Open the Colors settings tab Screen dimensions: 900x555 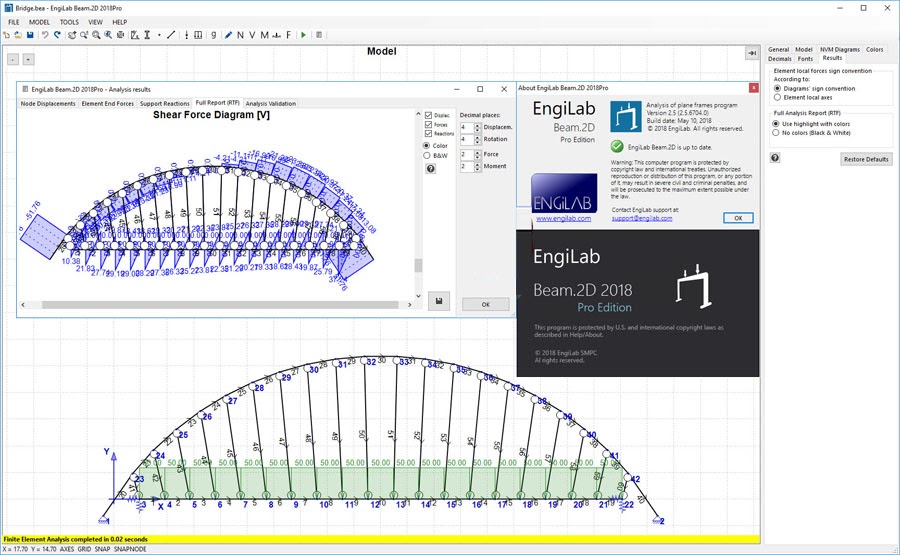click(874, 50)
